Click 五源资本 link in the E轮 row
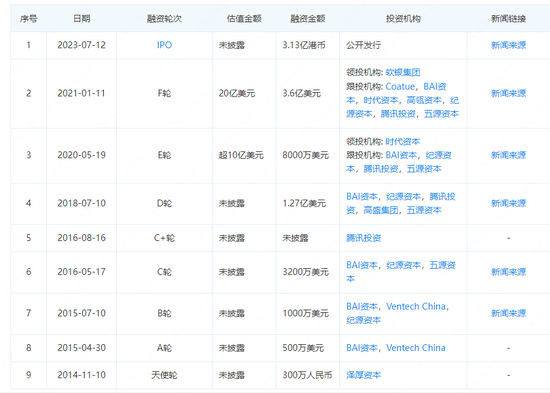550x393 pixels. pos(424,169)
